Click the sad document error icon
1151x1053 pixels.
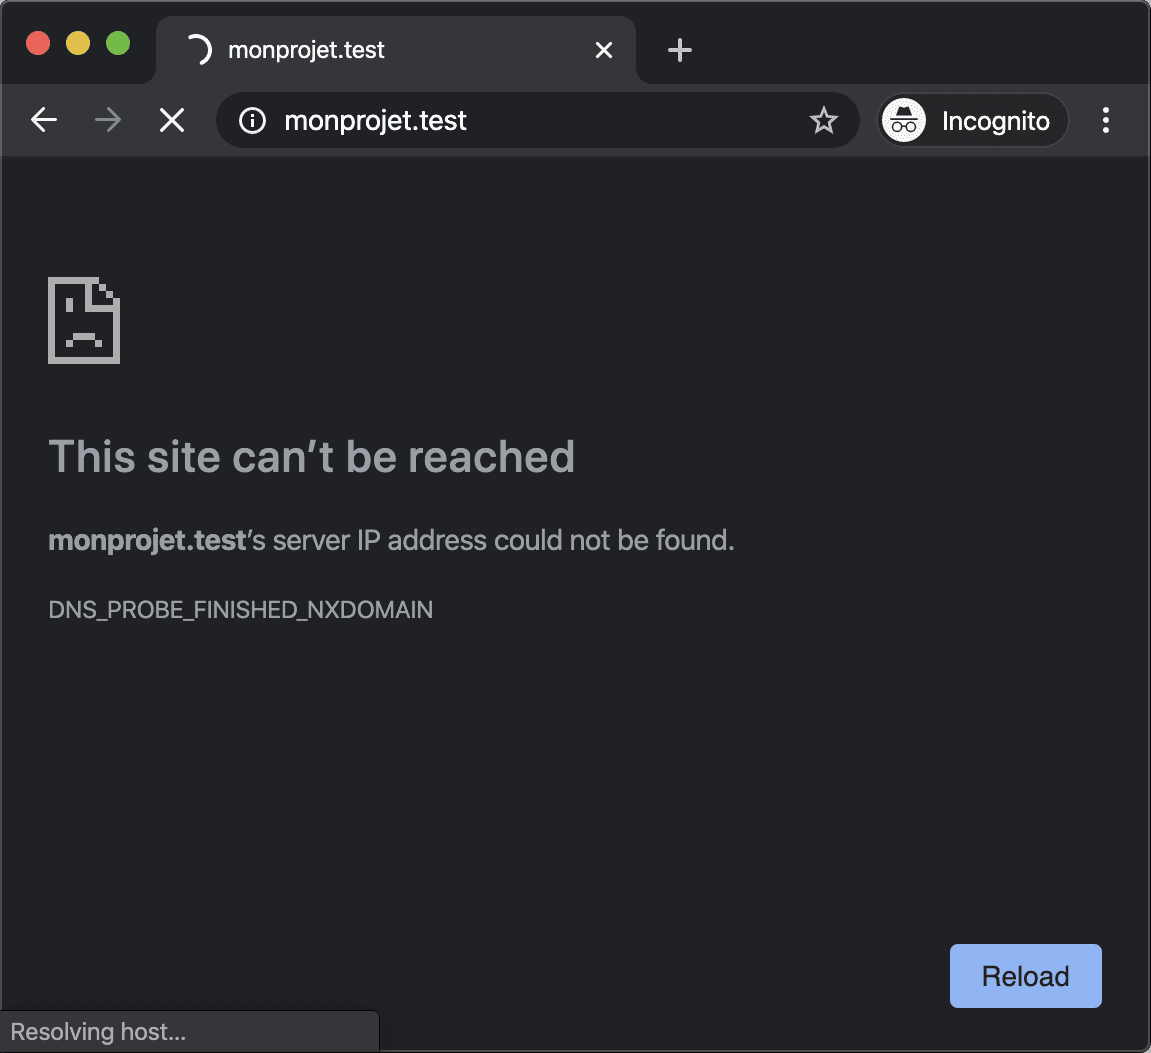84,320
